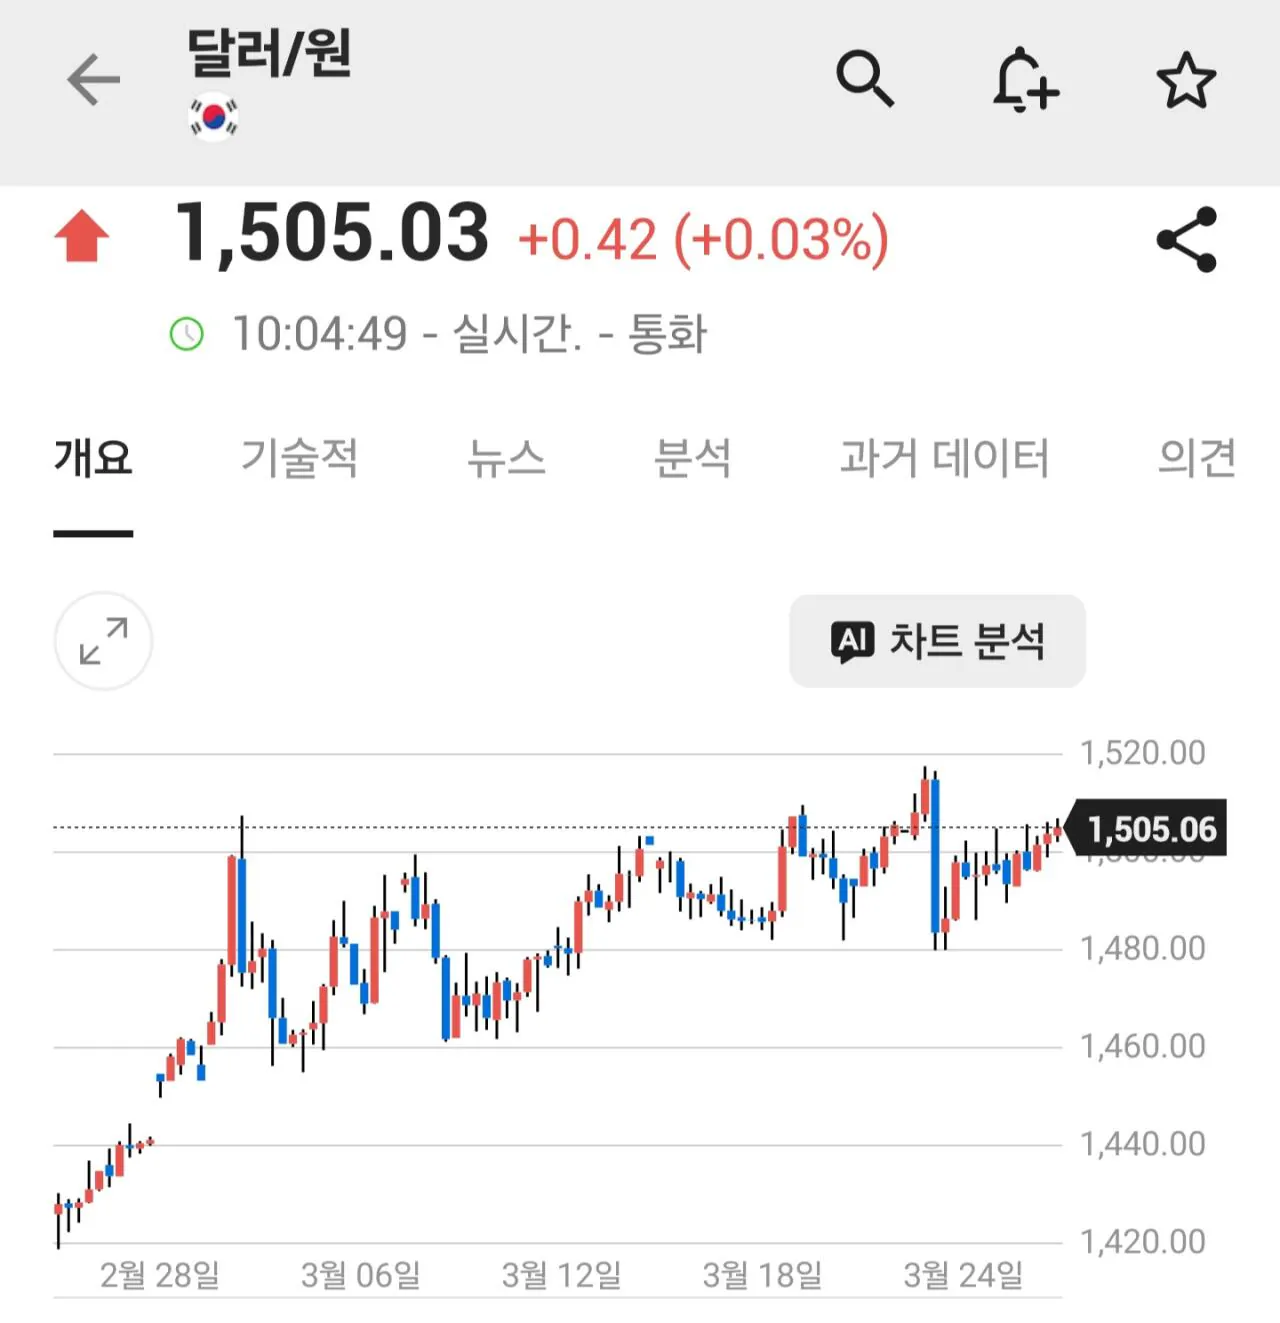Open AI 차트 분석 button
1280x1323 pixels.
(x=937, y=641)
